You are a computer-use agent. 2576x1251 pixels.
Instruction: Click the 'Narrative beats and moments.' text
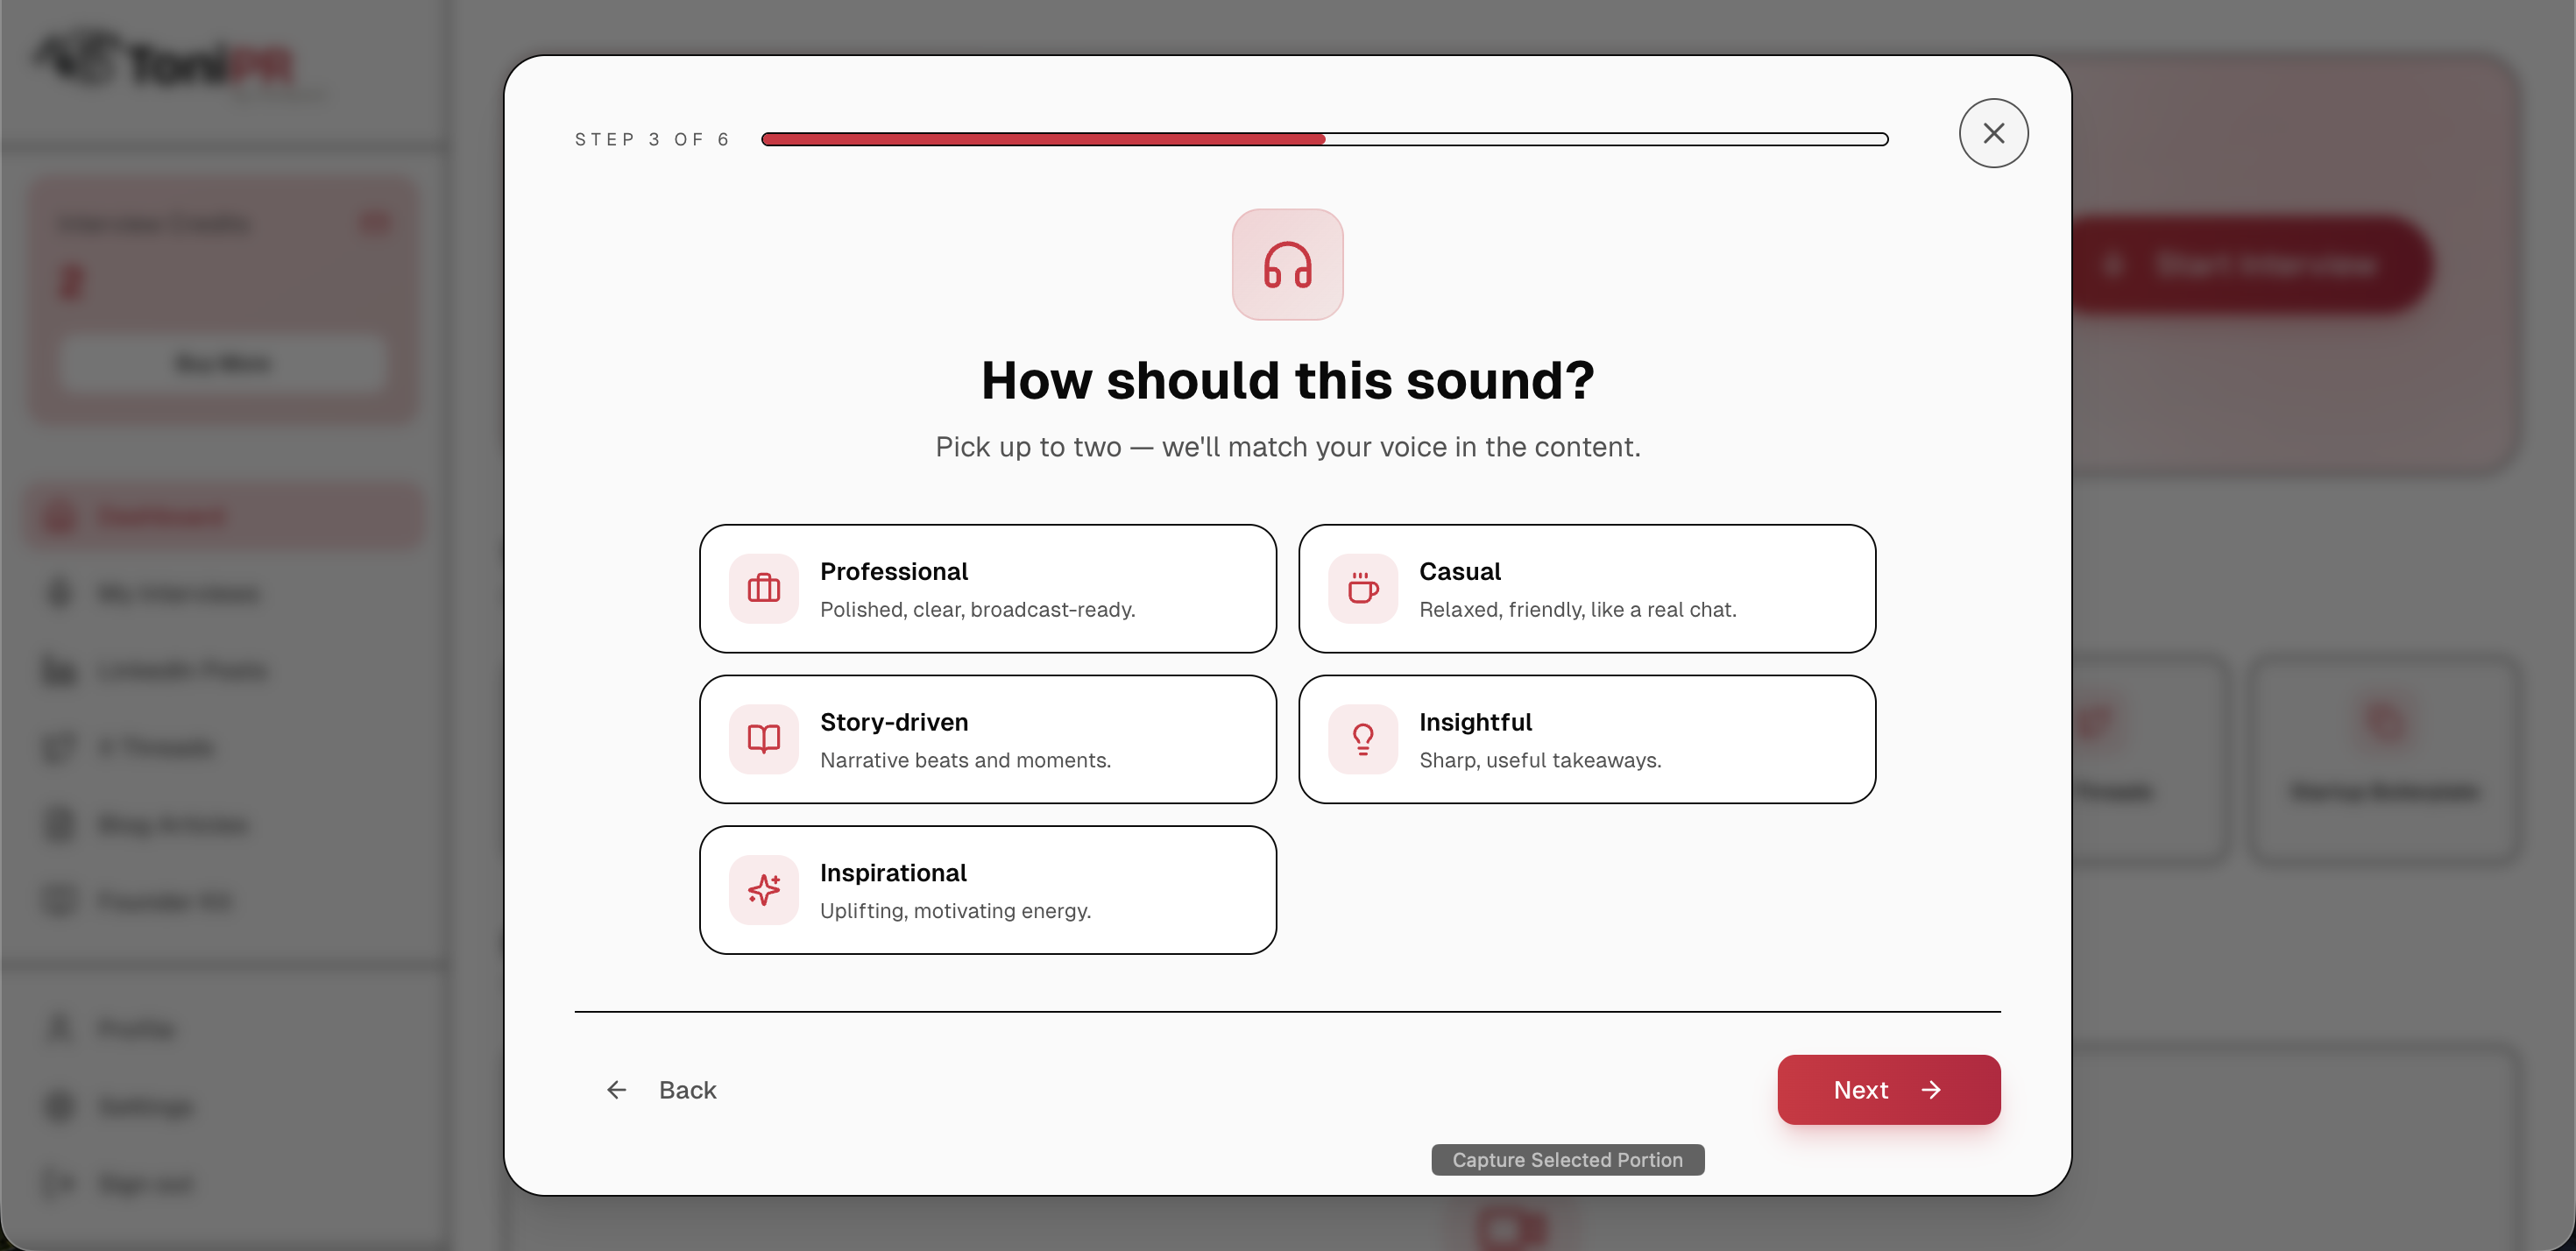[x=965, y=760]
